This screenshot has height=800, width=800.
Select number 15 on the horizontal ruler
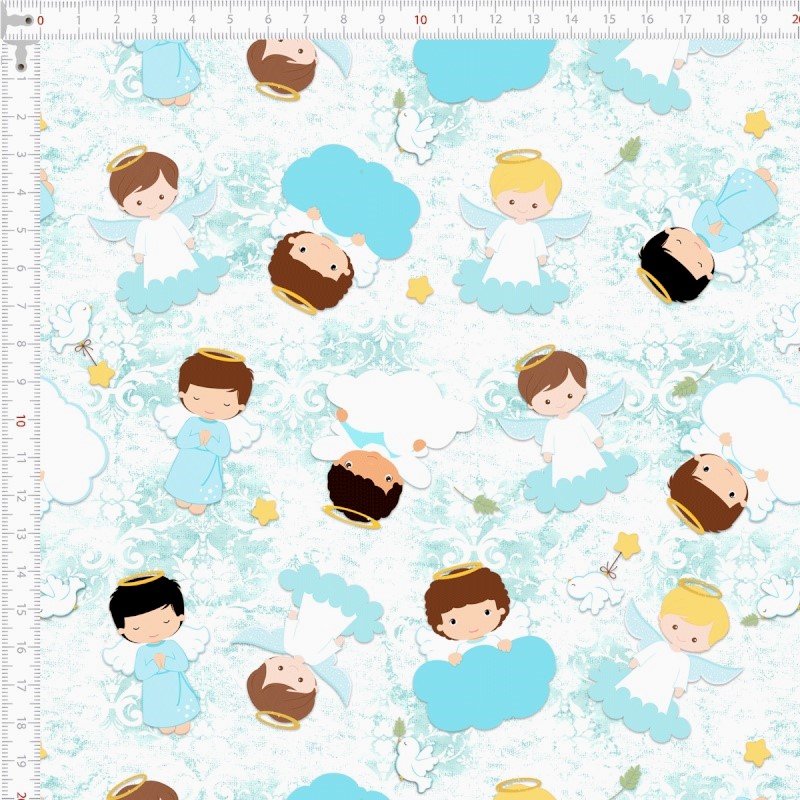[609, 19]
